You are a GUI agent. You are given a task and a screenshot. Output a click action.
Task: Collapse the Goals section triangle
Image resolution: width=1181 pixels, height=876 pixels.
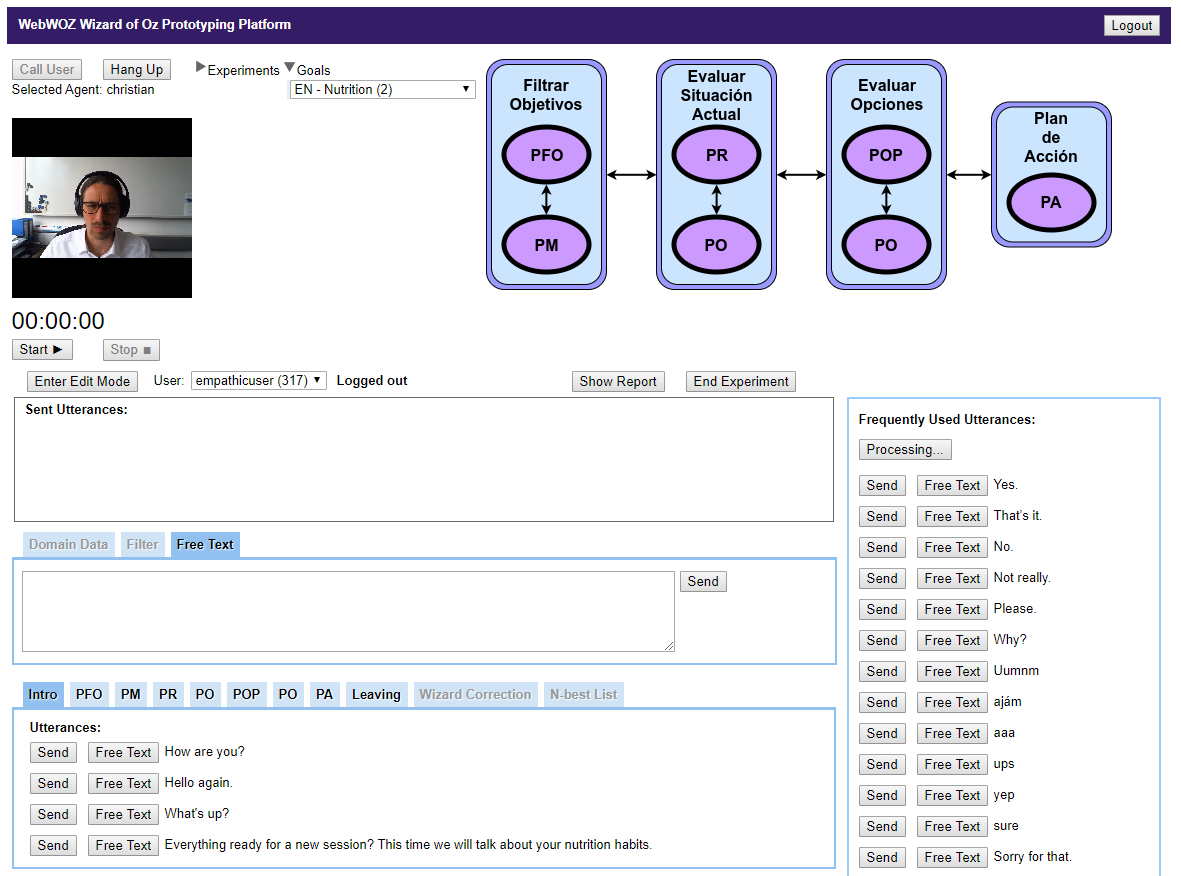coord(290,67)
